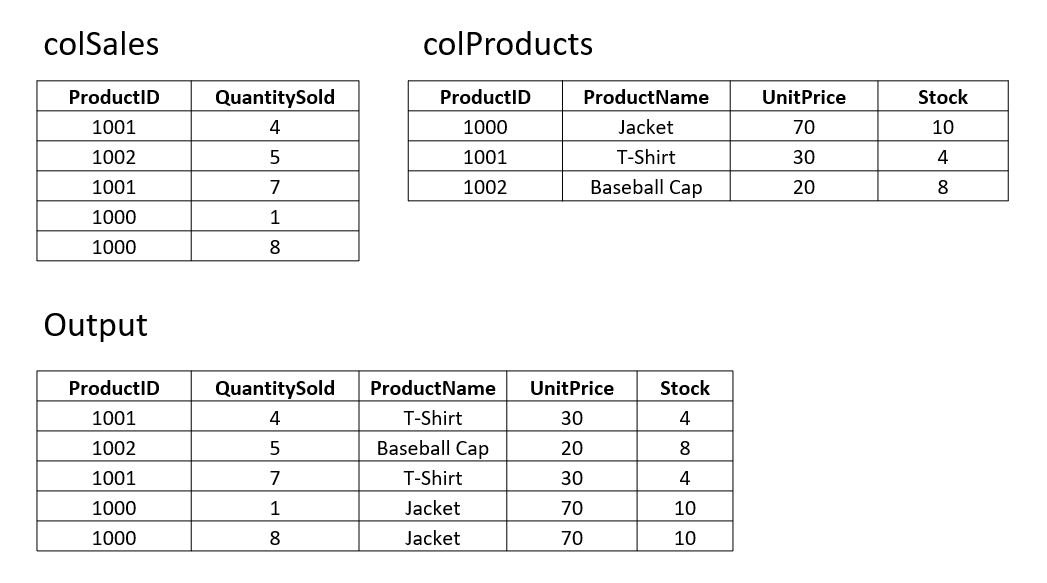Click Stock header in Output table
Screen dimensions: 1047x583
point(684,388)
